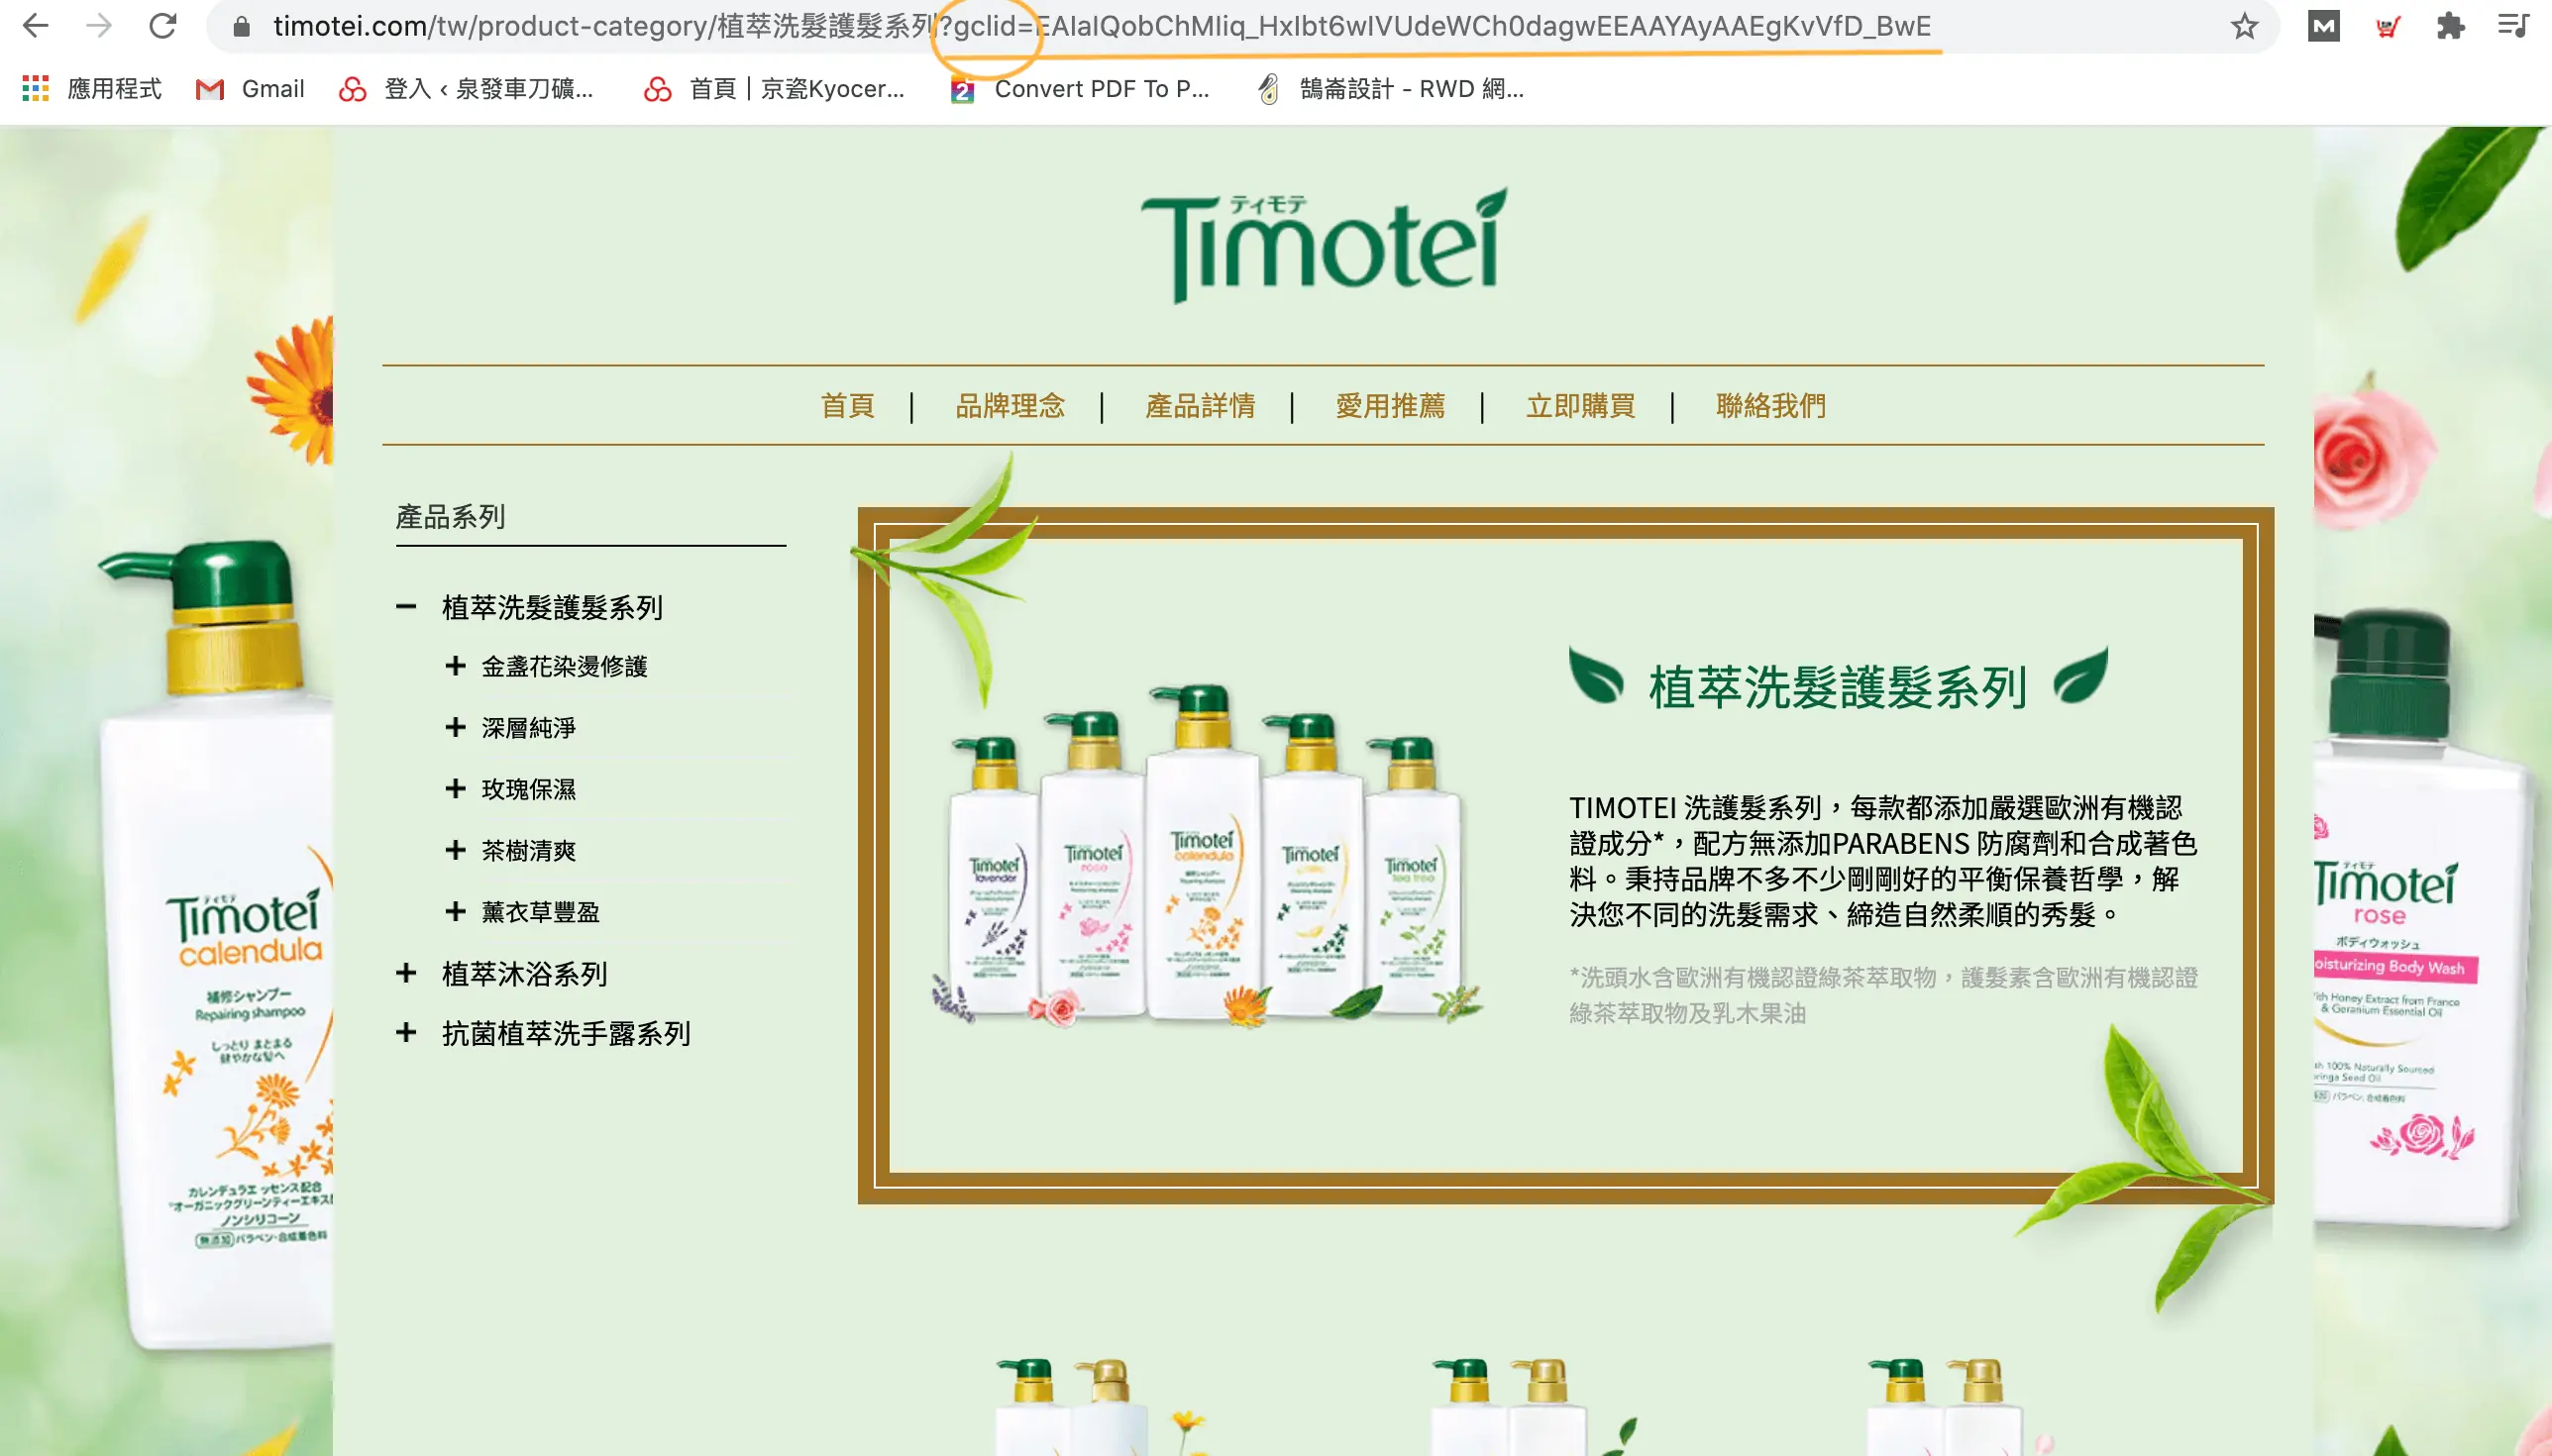This screenshot has width=2552, height=1456.
Task: Open 產品詳情 in the navigation menu
Action: point(1200,406)
